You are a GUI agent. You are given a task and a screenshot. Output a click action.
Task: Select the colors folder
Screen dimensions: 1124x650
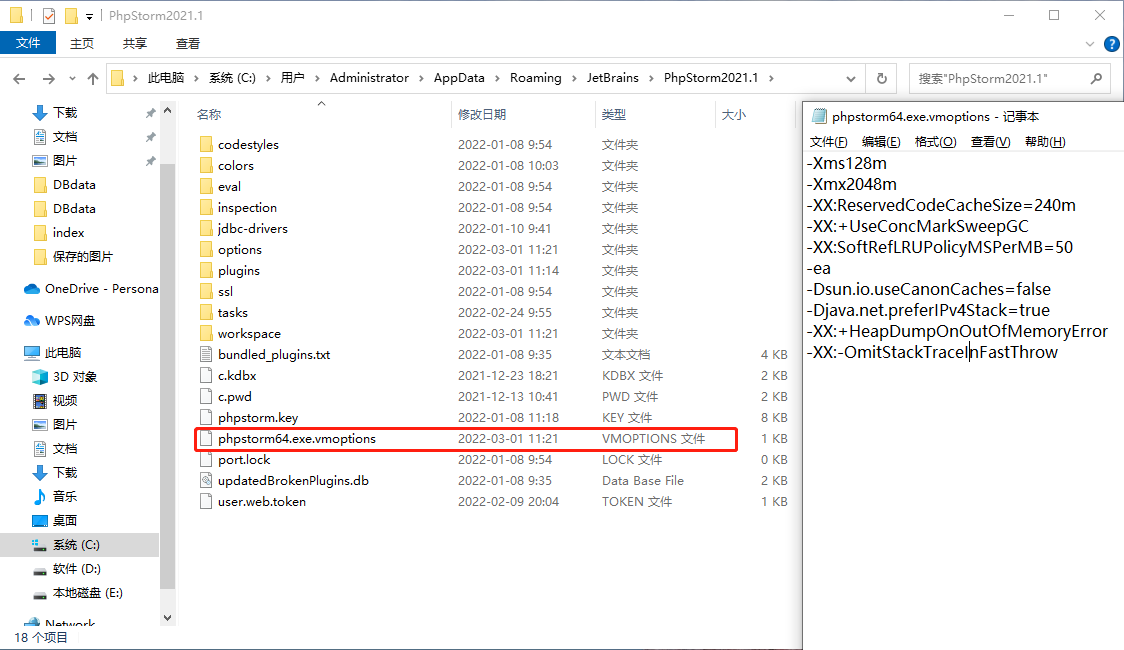236,166
